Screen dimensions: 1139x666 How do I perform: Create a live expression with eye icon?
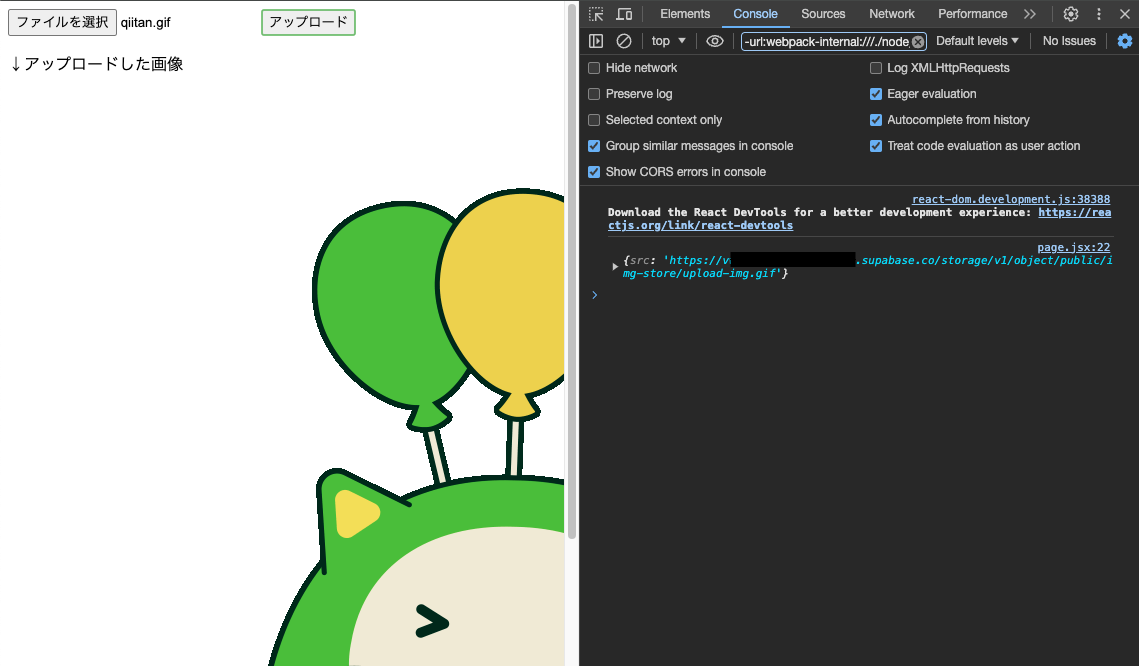click(715, 41)
